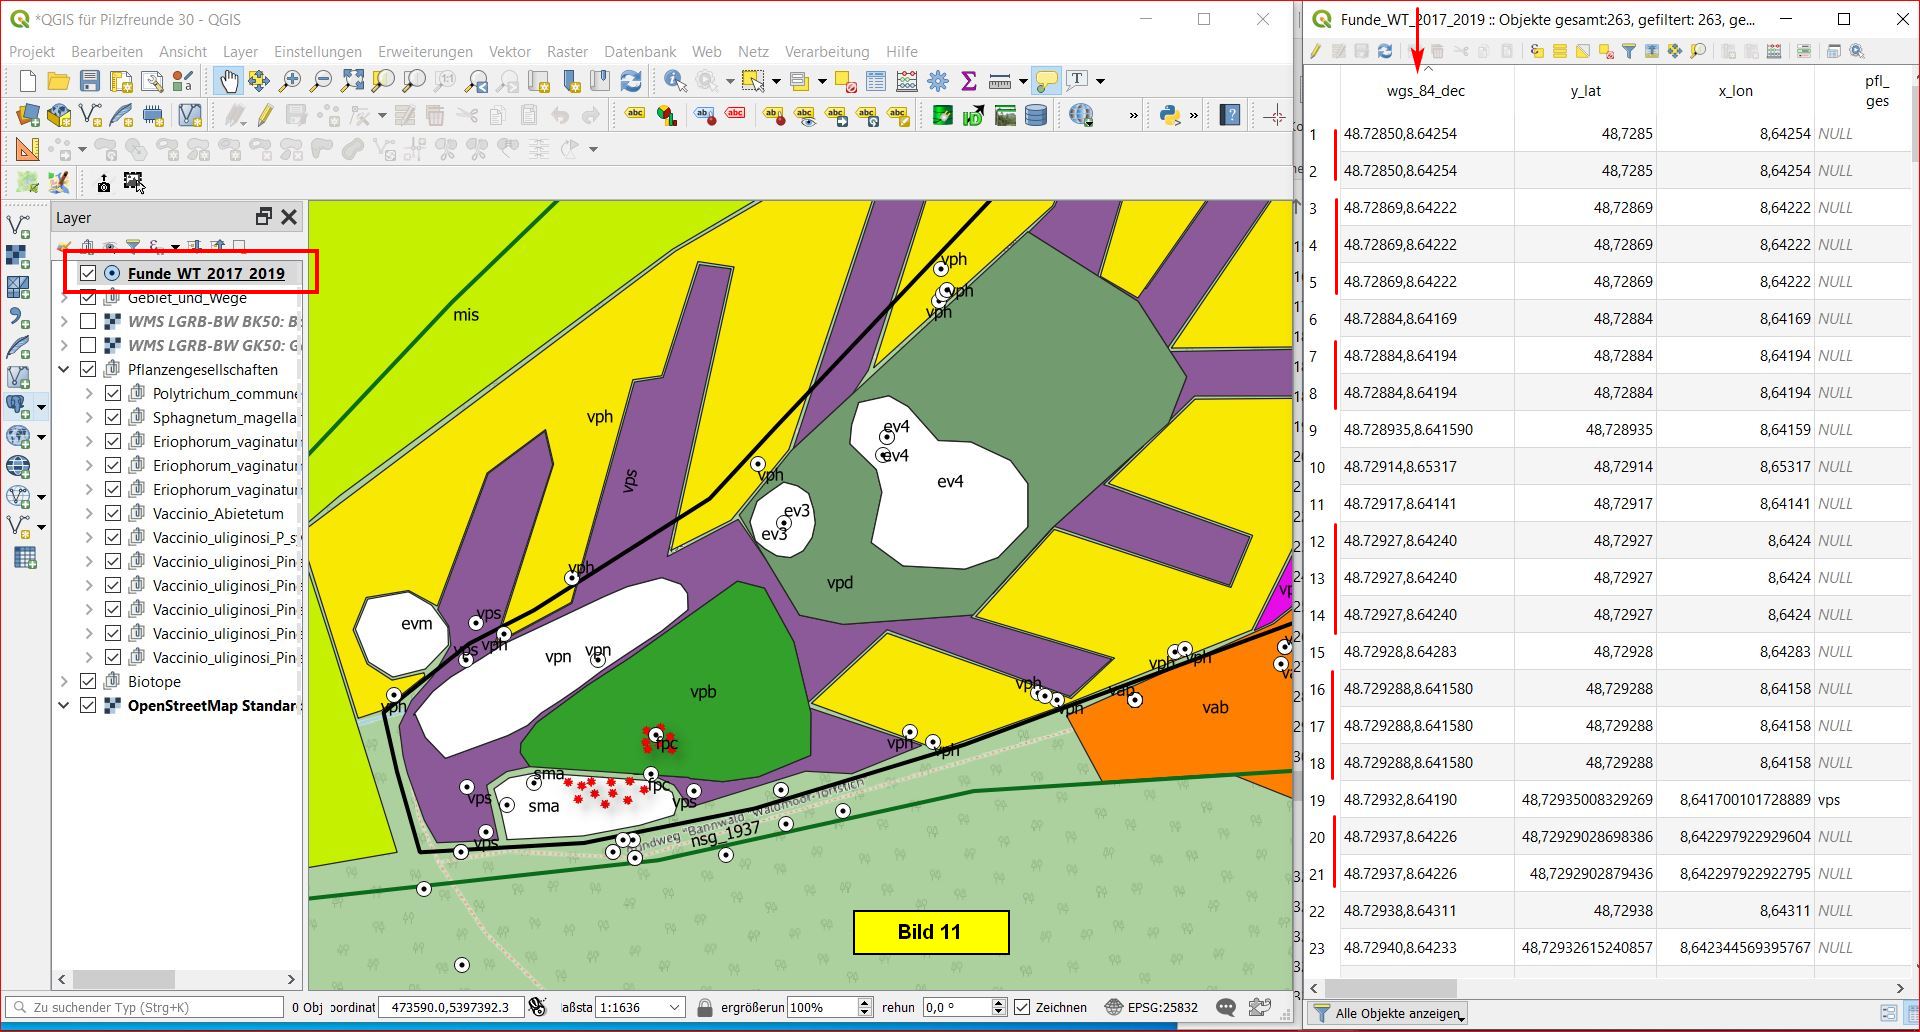The image size is (1920, 1032).
Task: Open the Python console icon
Action: pyautogui.click(x=1169, y=115)
